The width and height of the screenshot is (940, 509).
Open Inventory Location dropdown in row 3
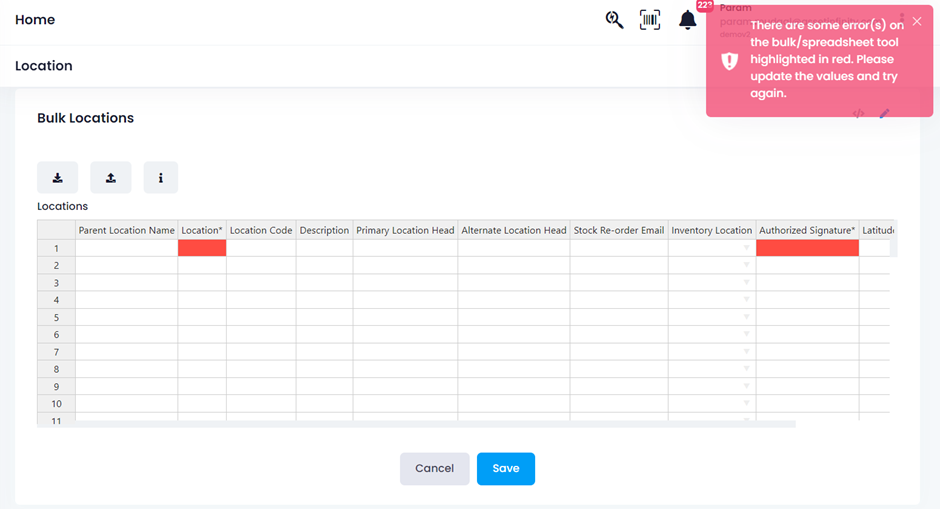pos(746,282)
